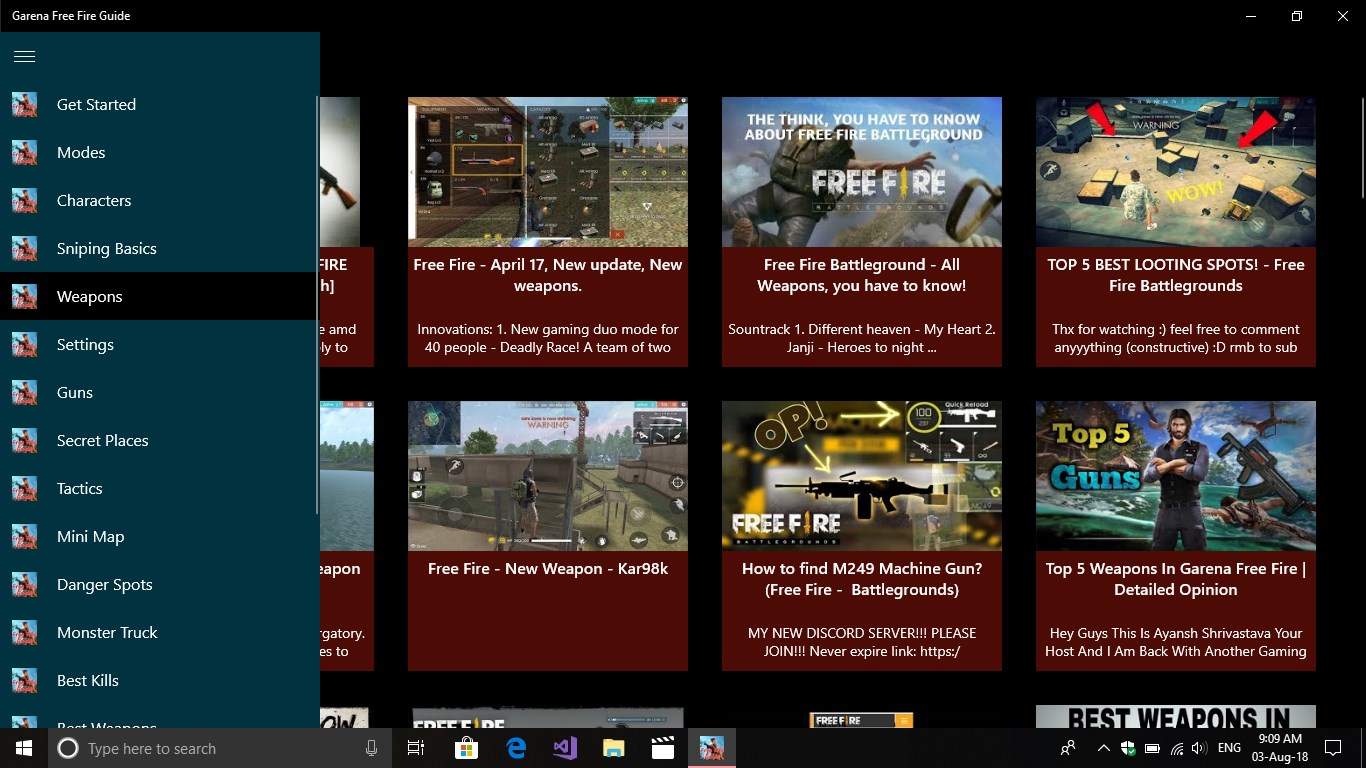Click 'TOP 5 BEST LOOTING SPOTS!' title
1366x768 pixels.
point(1176,275)
